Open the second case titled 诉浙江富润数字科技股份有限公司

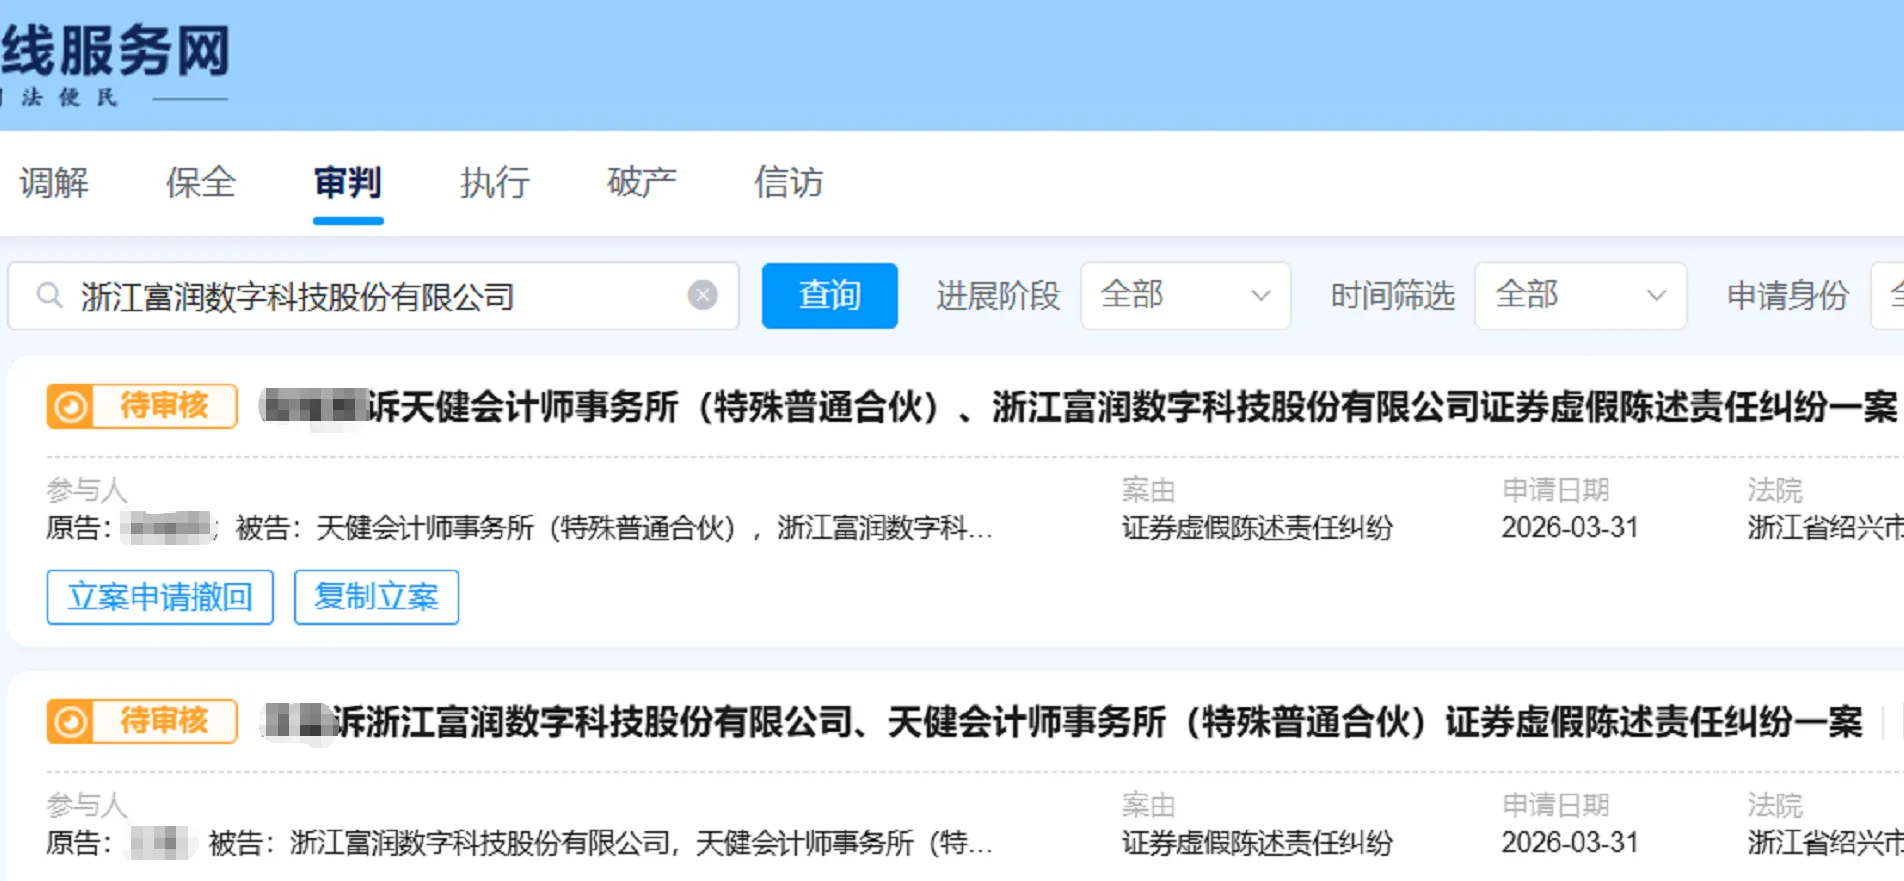tap(1097, 722)
